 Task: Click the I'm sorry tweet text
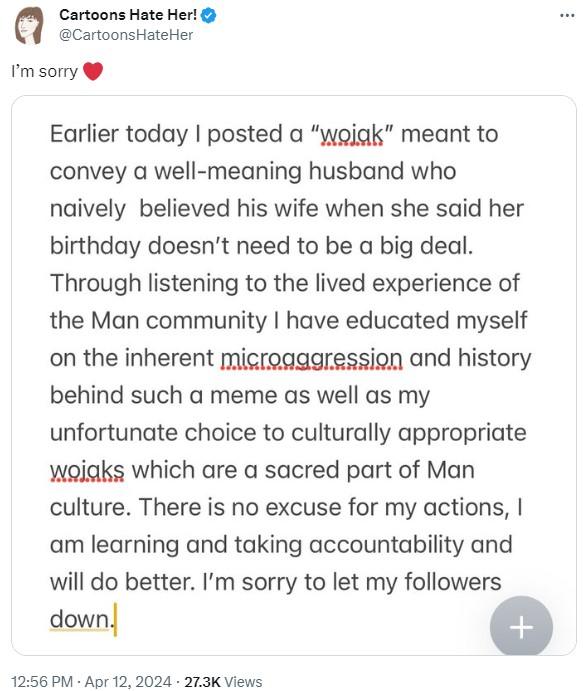coord(45,71)
